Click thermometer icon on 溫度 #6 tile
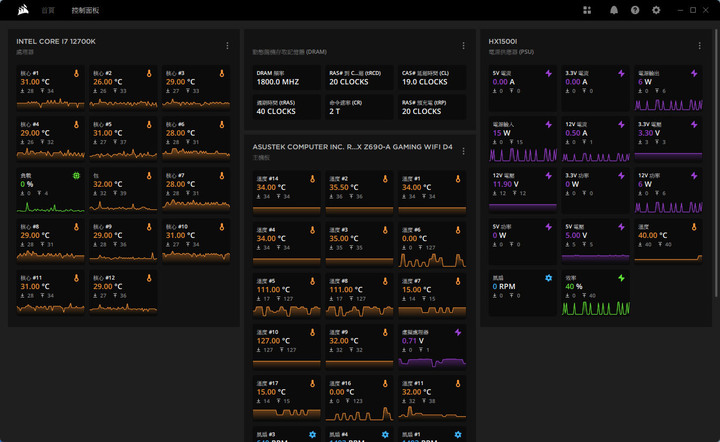 [x=457, y=230]
